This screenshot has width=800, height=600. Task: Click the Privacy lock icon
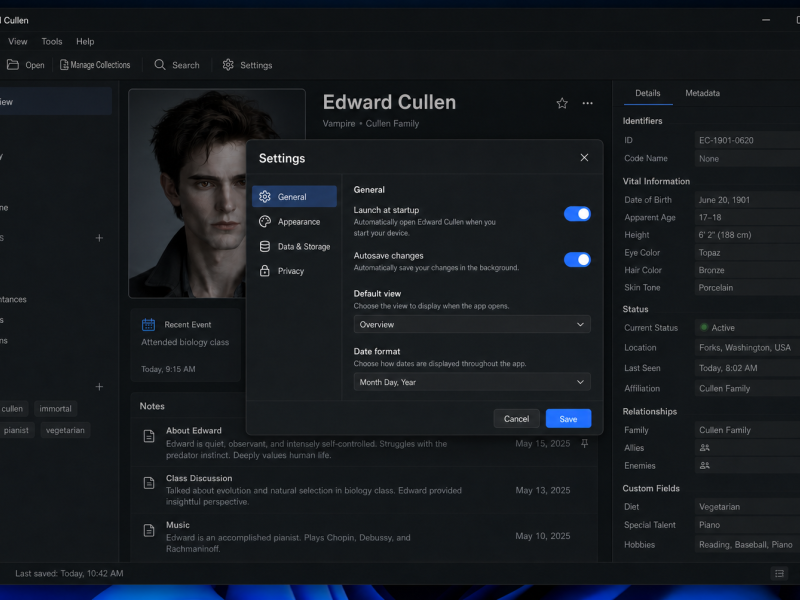tap(265, 271)
